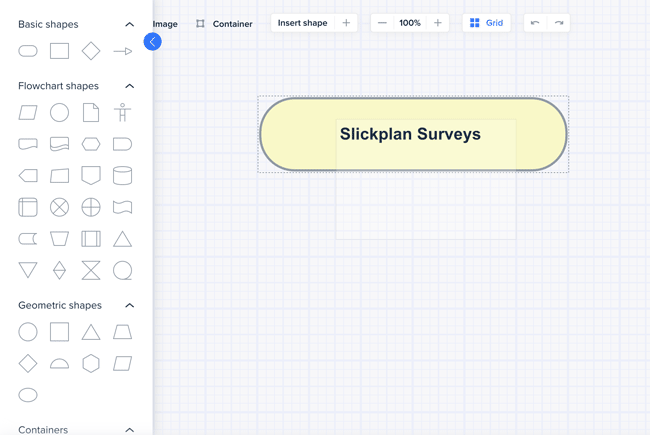This screenshot has width=650, height=435.
Task: Click the redo arrow button
Action: pyautogui.click(x=559, y=23)
